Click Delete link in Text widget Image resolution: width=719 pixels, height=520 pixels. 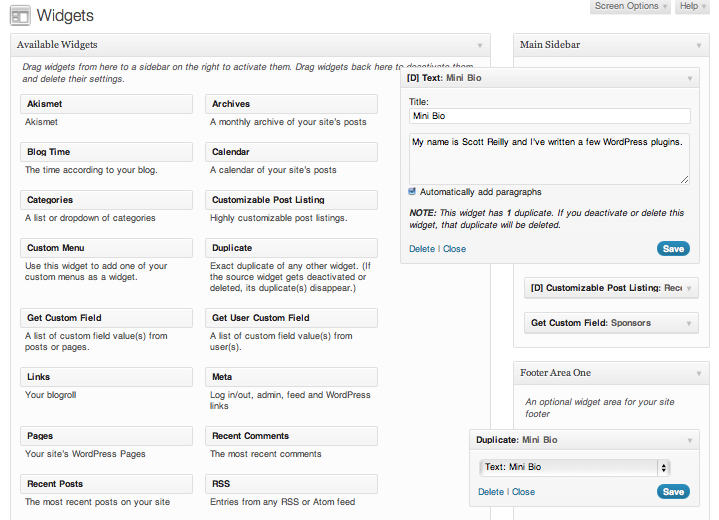click(x=421, y=249)
